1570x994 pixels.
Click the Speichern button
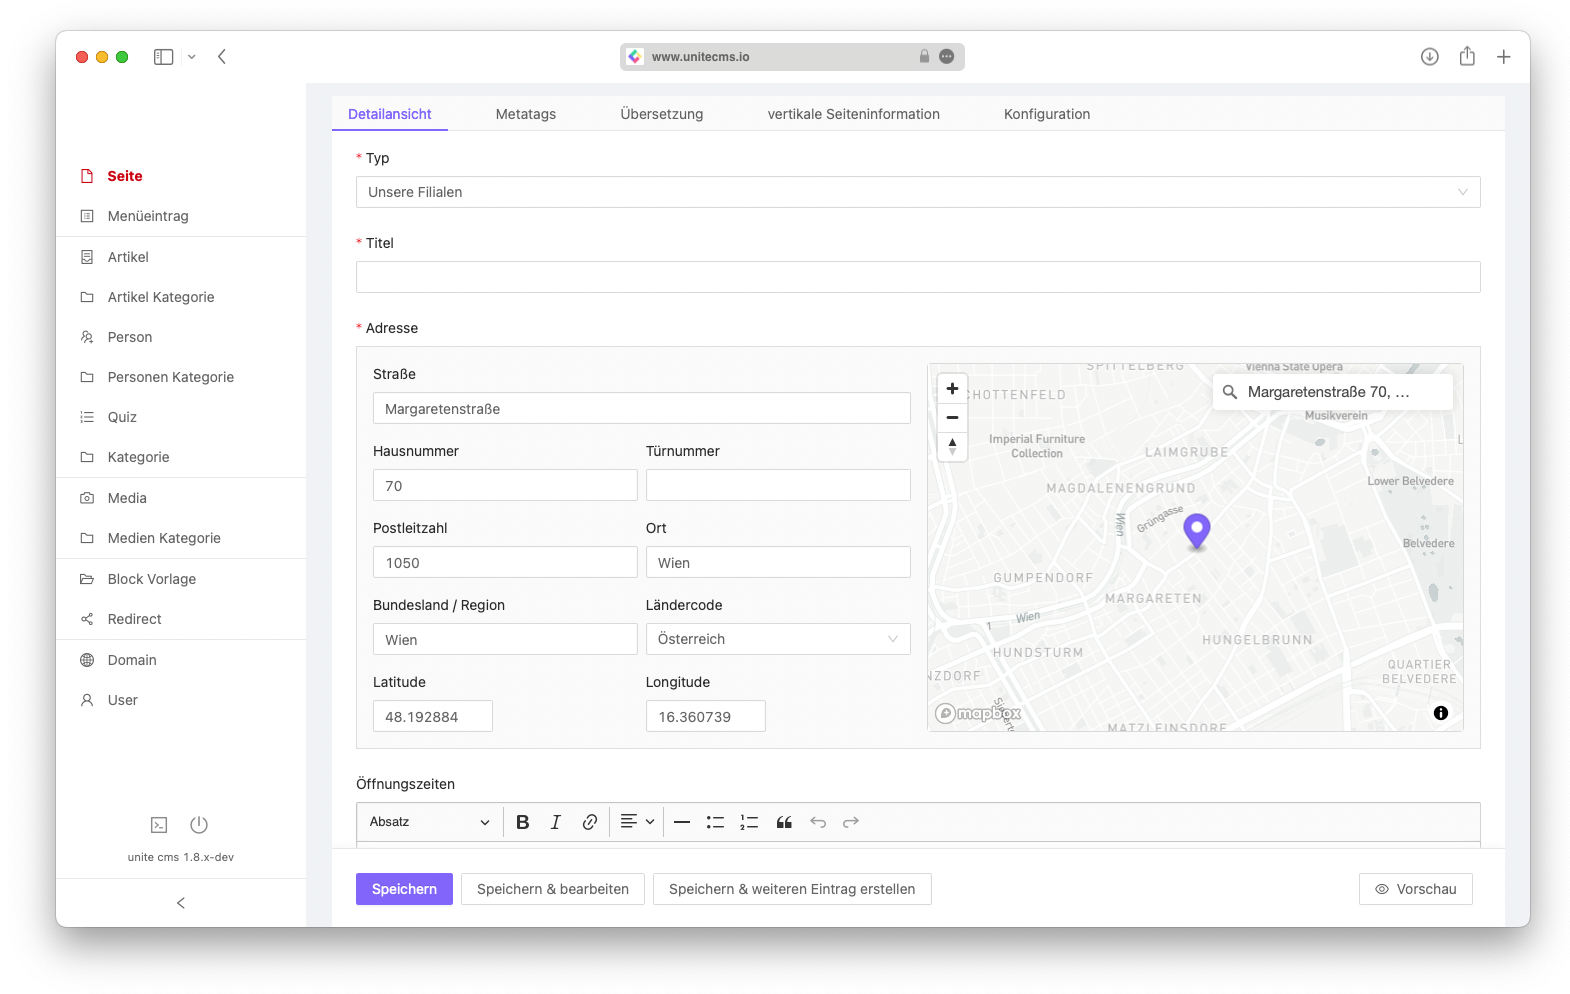404,889
